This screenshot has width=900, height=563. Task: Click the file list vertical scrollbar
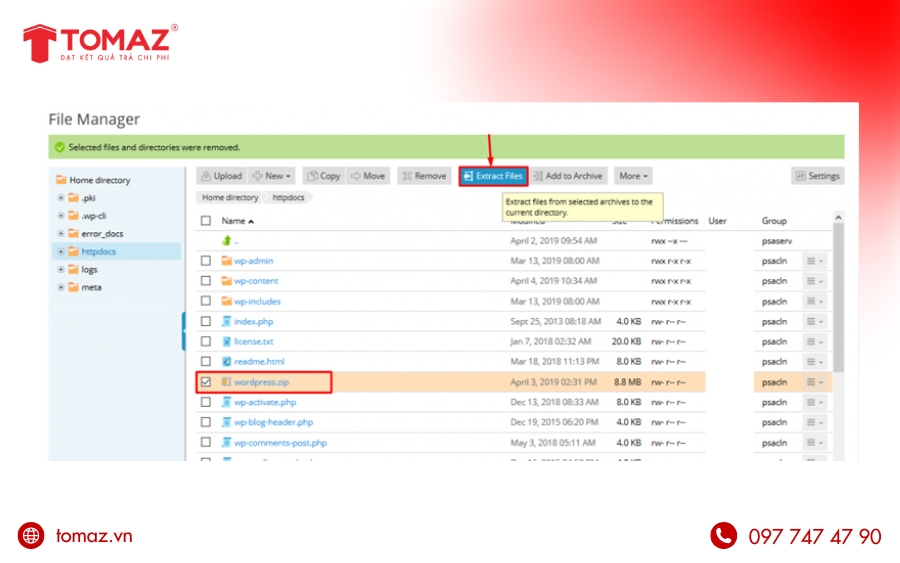click(838, 300)
